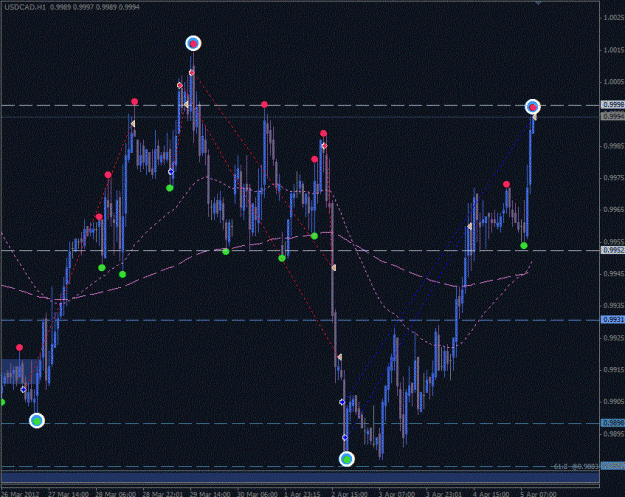Click the 0.9955 price scale value

[x=614, y=242]
